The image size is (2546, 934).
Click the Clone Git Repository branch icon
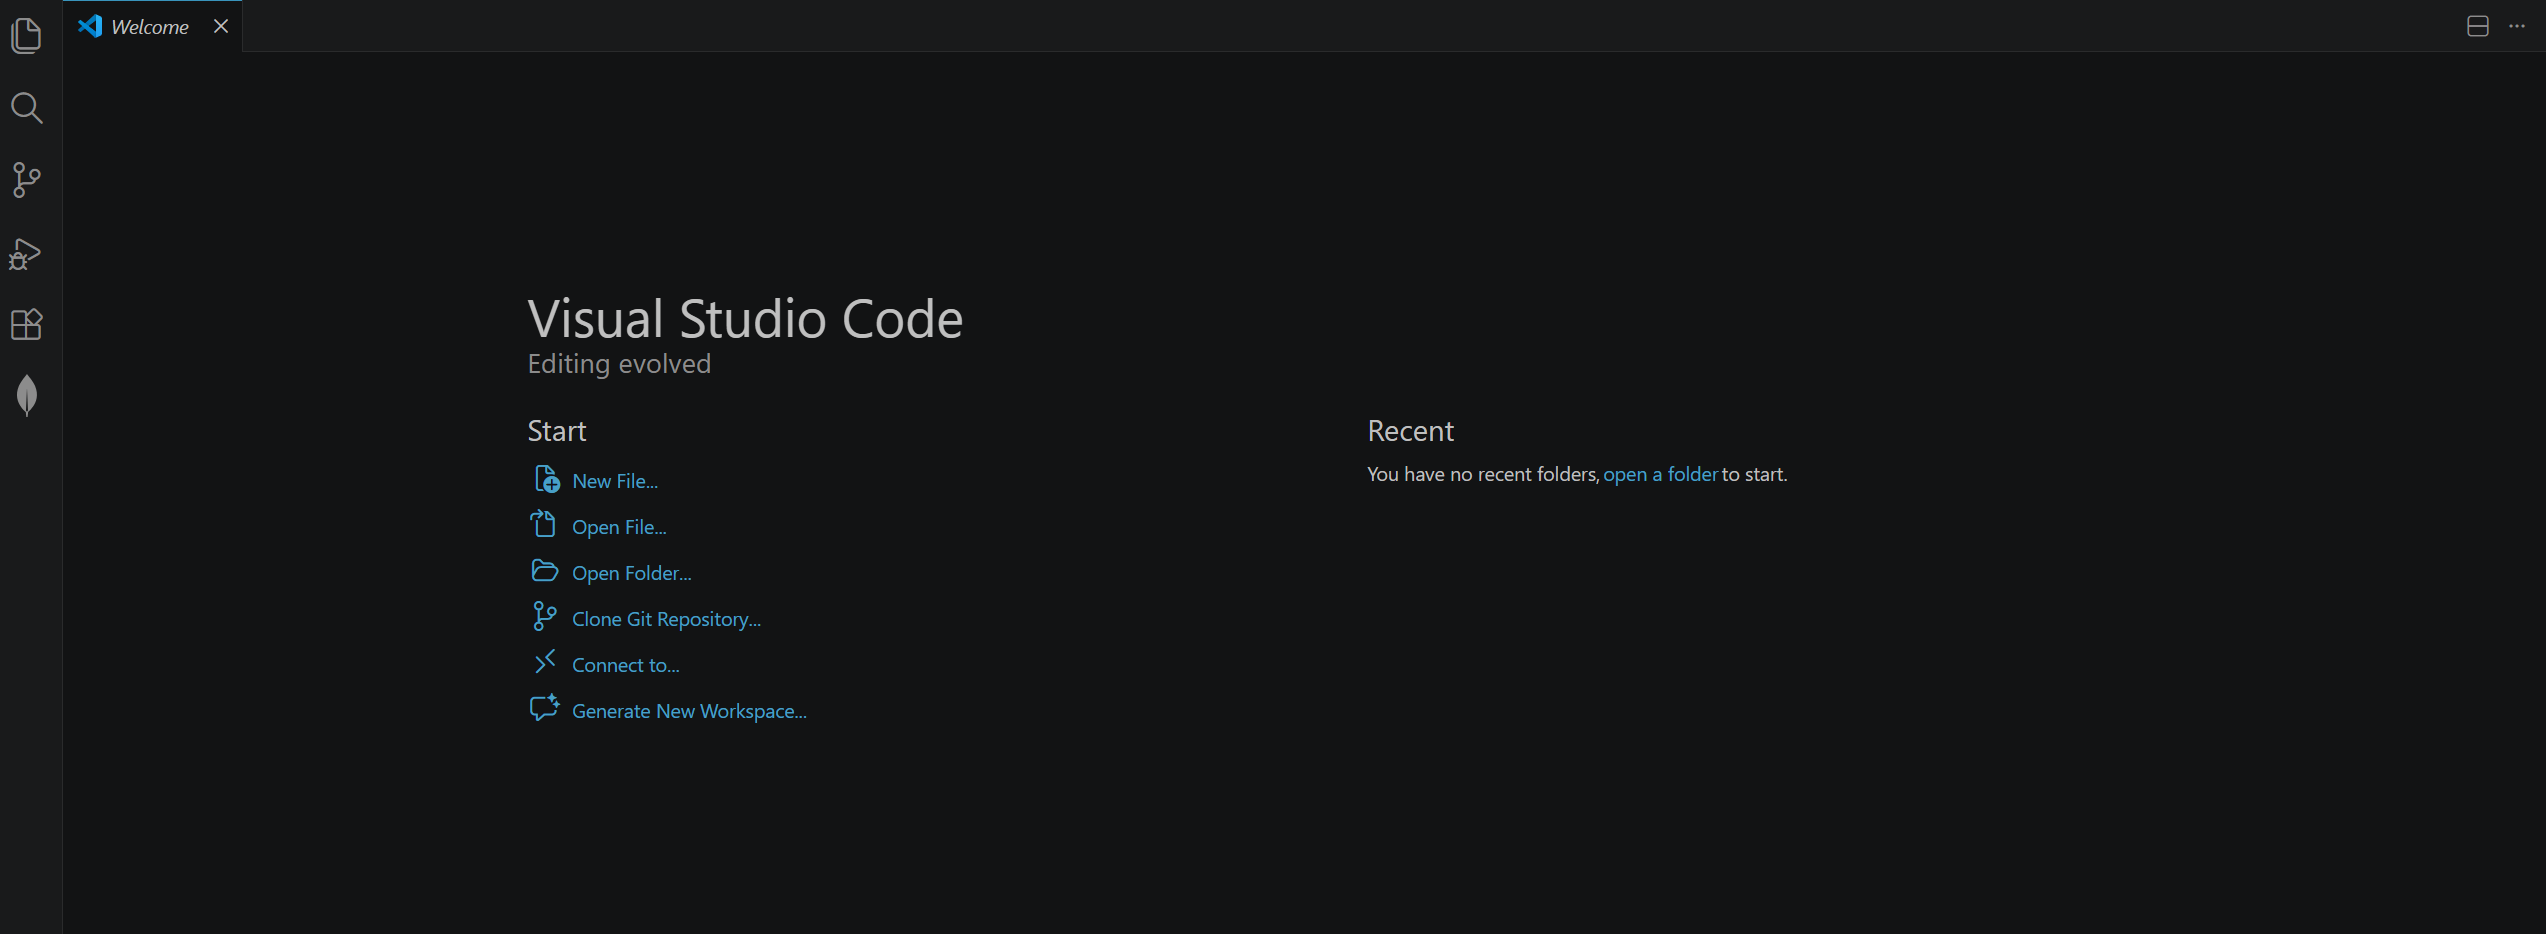click(545, 617)
